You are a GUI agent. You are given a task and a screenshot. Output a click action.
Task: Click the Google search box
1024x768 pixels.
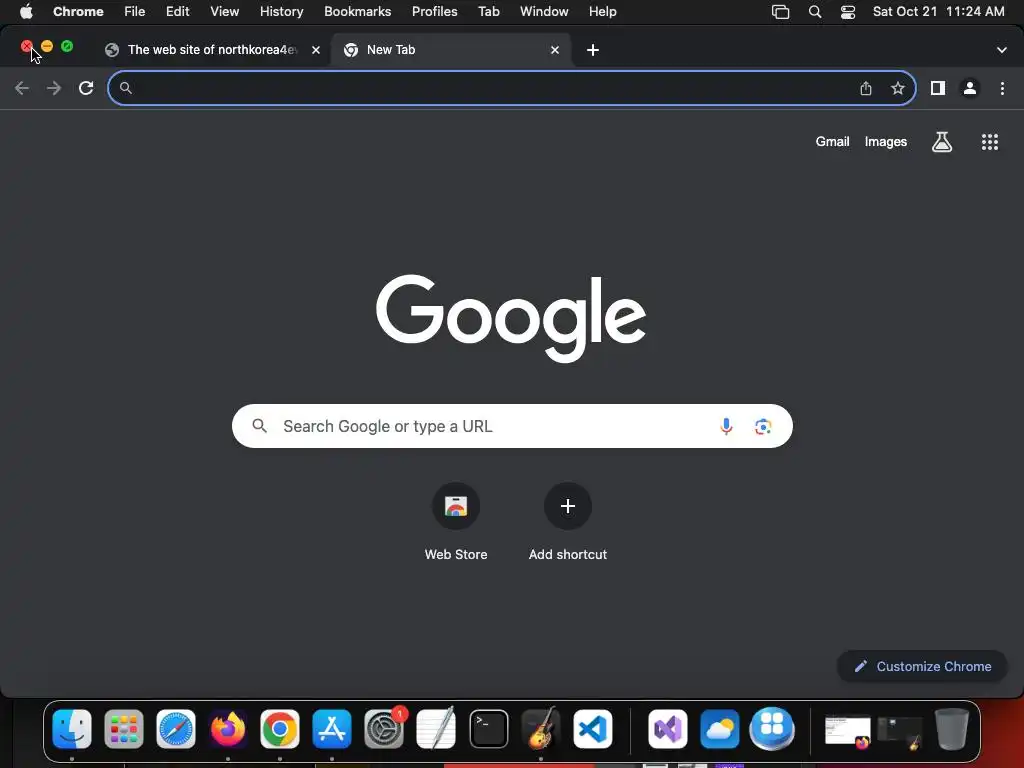(512, 426)
